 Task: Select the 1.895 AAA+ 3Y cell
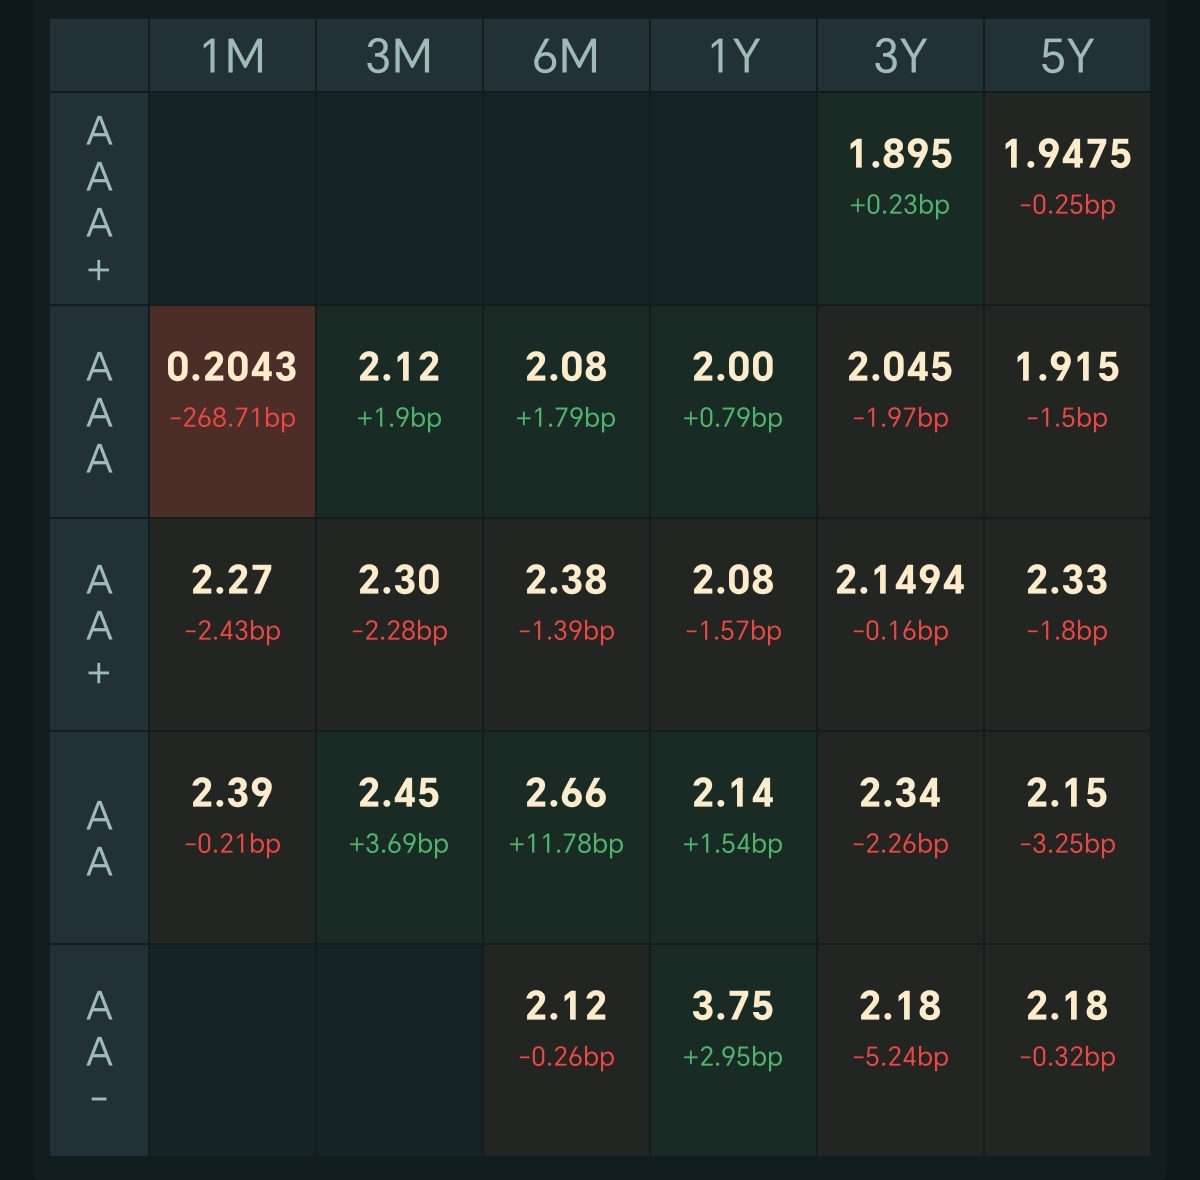900,199
